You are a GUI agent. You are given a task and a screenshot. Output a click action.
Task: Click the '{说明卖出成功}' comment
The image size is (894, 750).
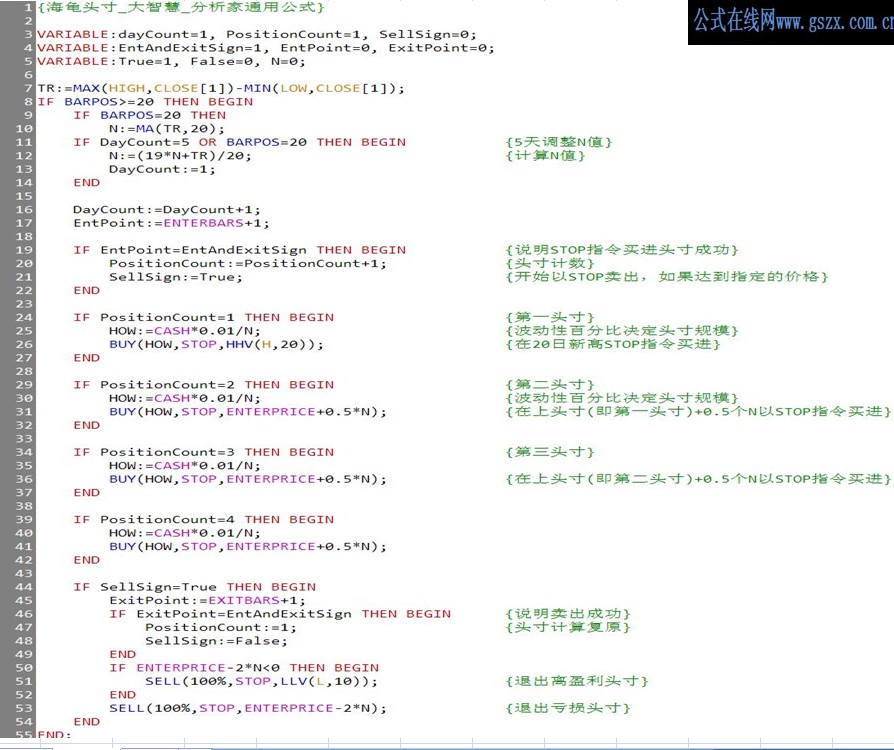(x=568, y=614)
